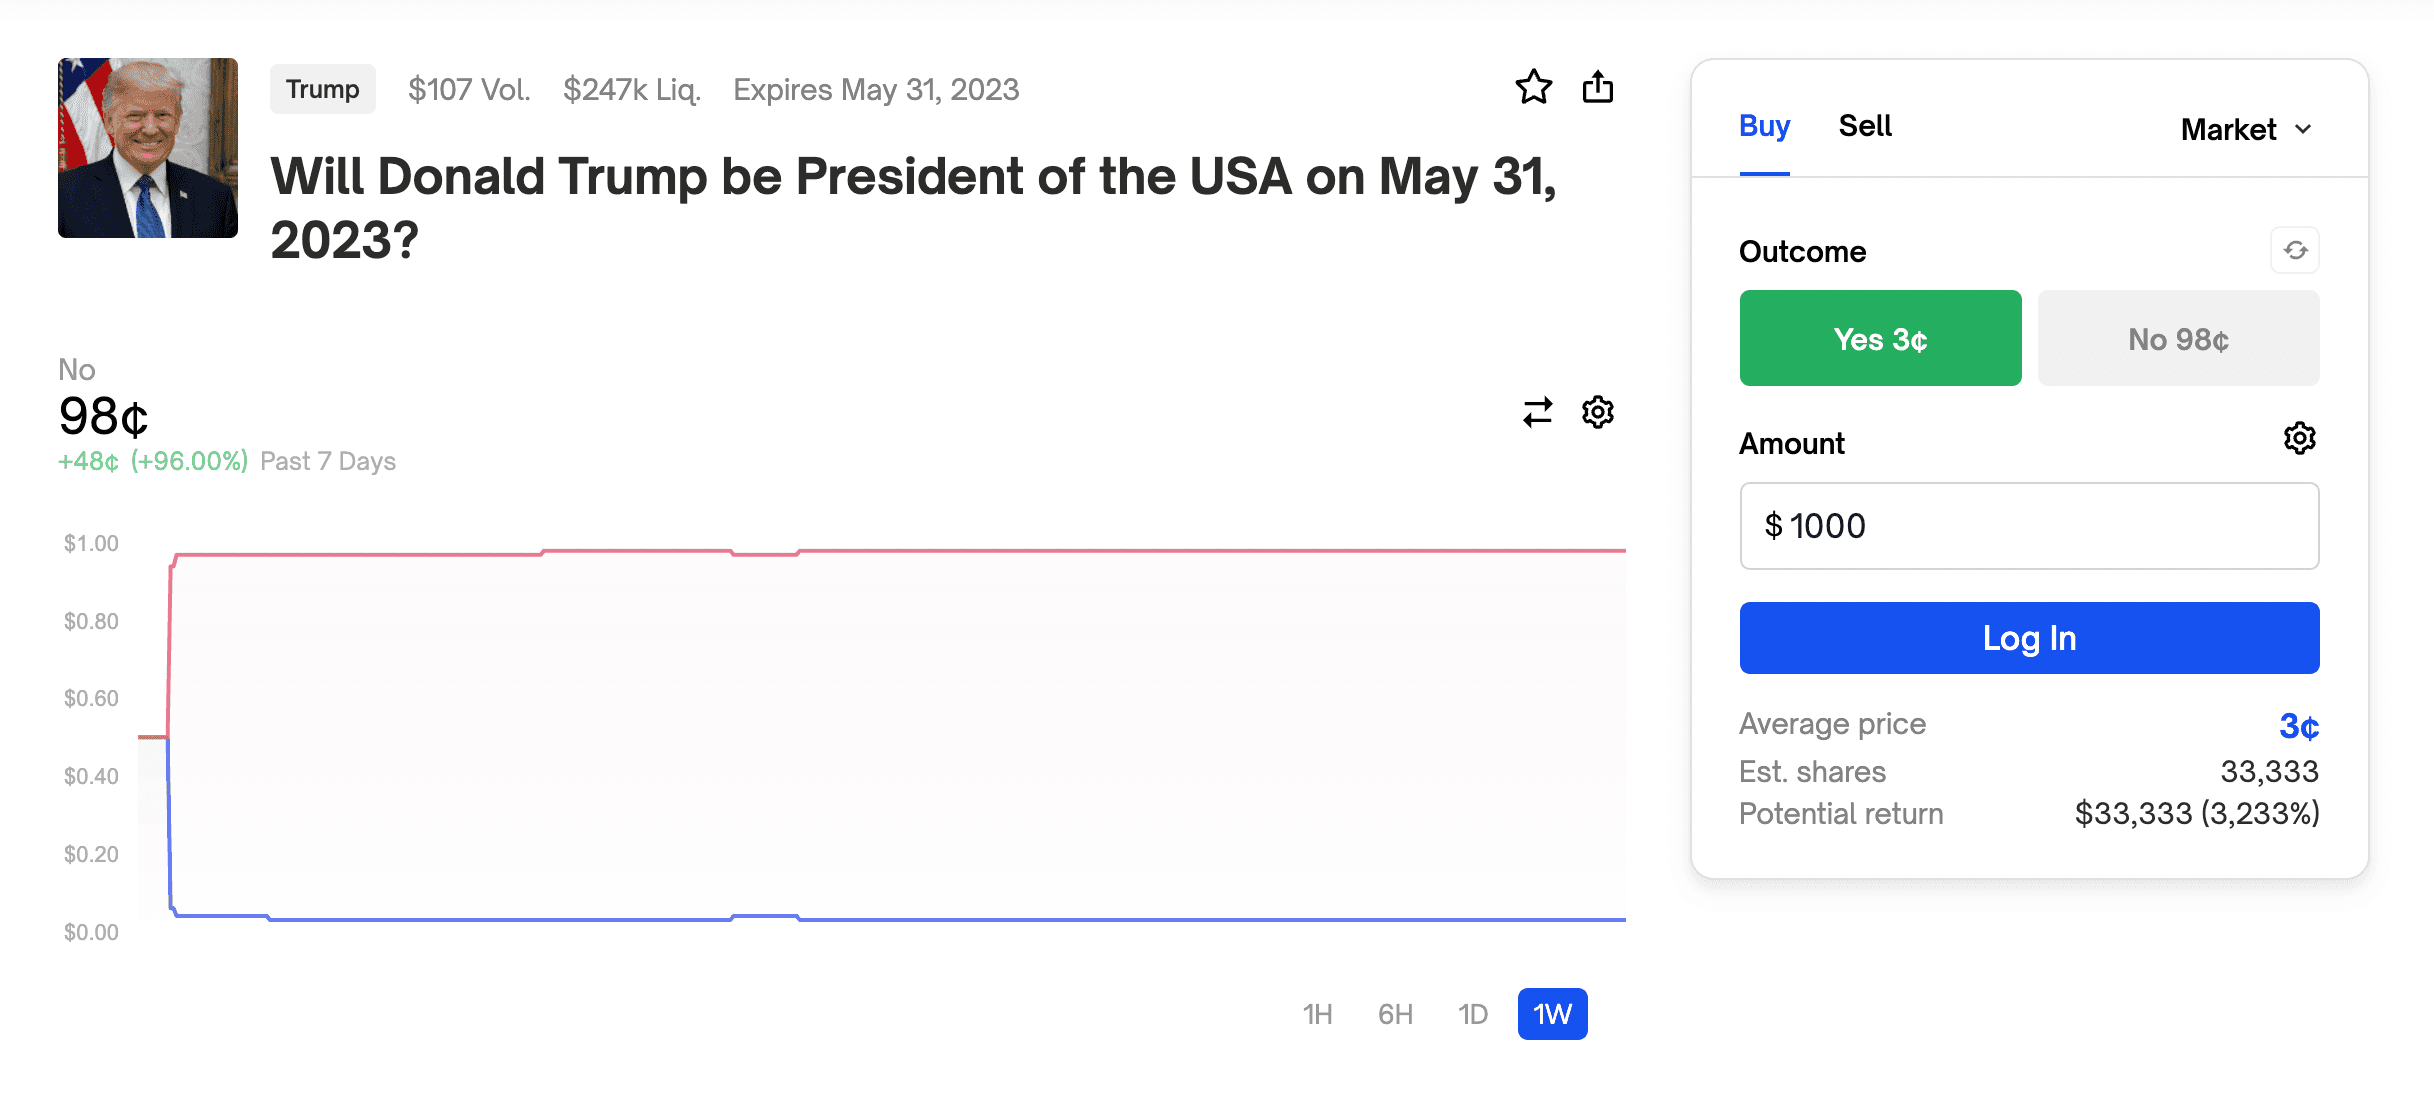Select the Yes 3¢ outcome
Image resolution: width=2434 pixels, height=1108 pixels.
click(x=1880, y=338)
